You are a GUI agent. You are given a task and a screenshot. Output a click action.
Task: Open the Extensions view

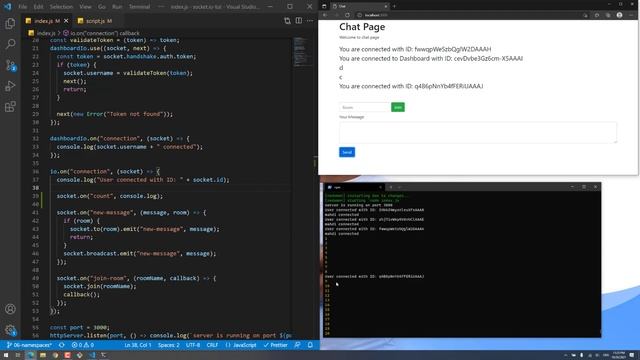[x=10, y=107]
